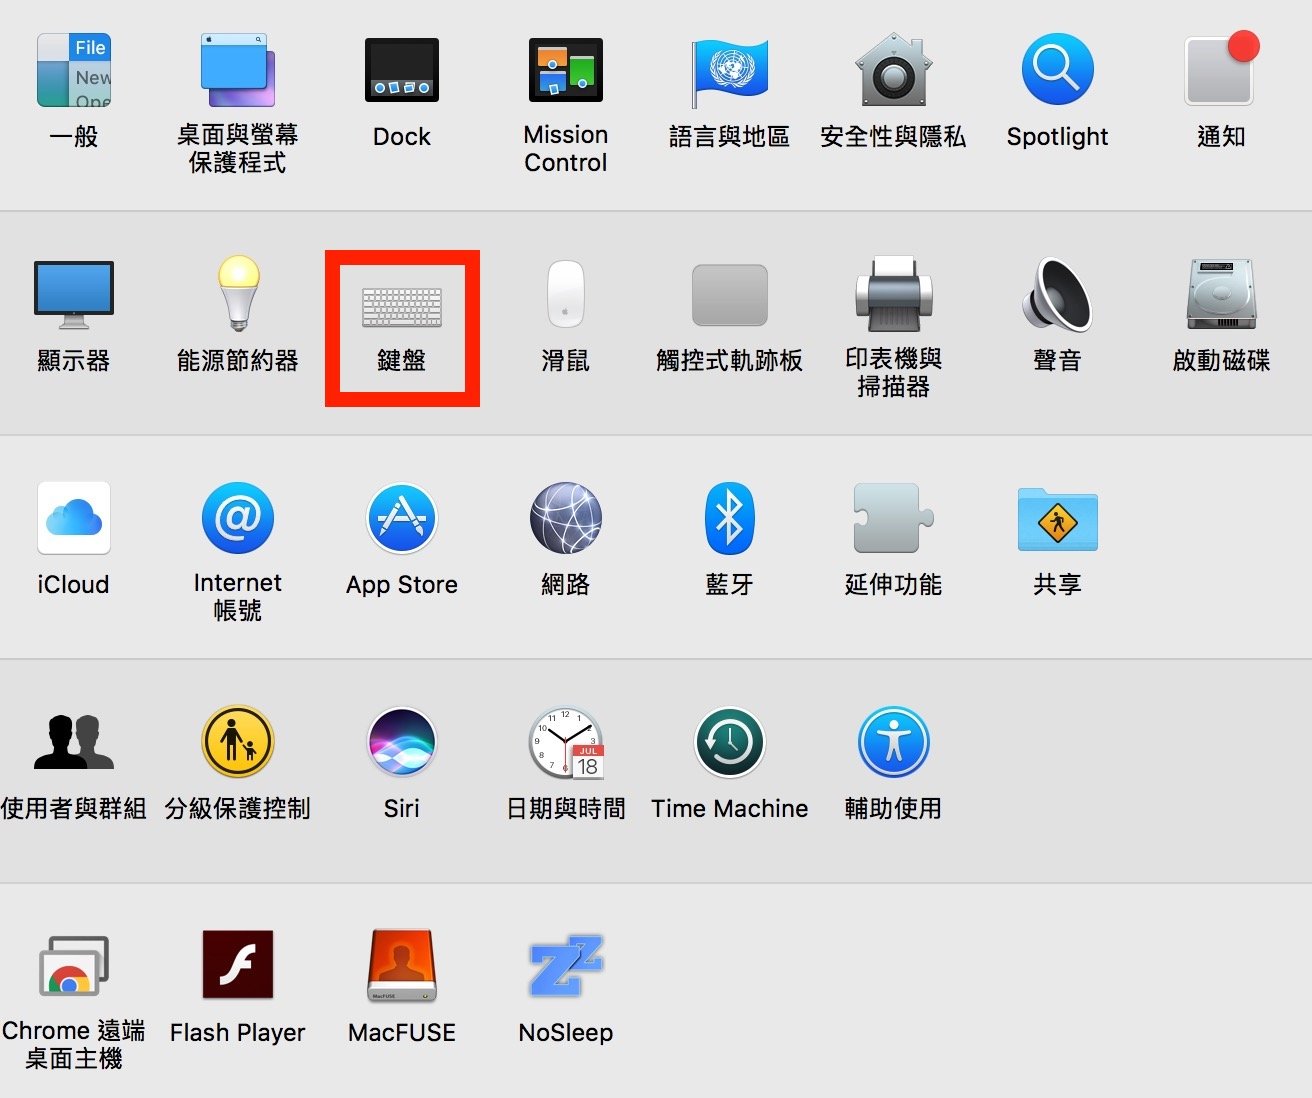Open MacFUSE preferences
Viewport: 1312px width, 1098px height.
402,965
